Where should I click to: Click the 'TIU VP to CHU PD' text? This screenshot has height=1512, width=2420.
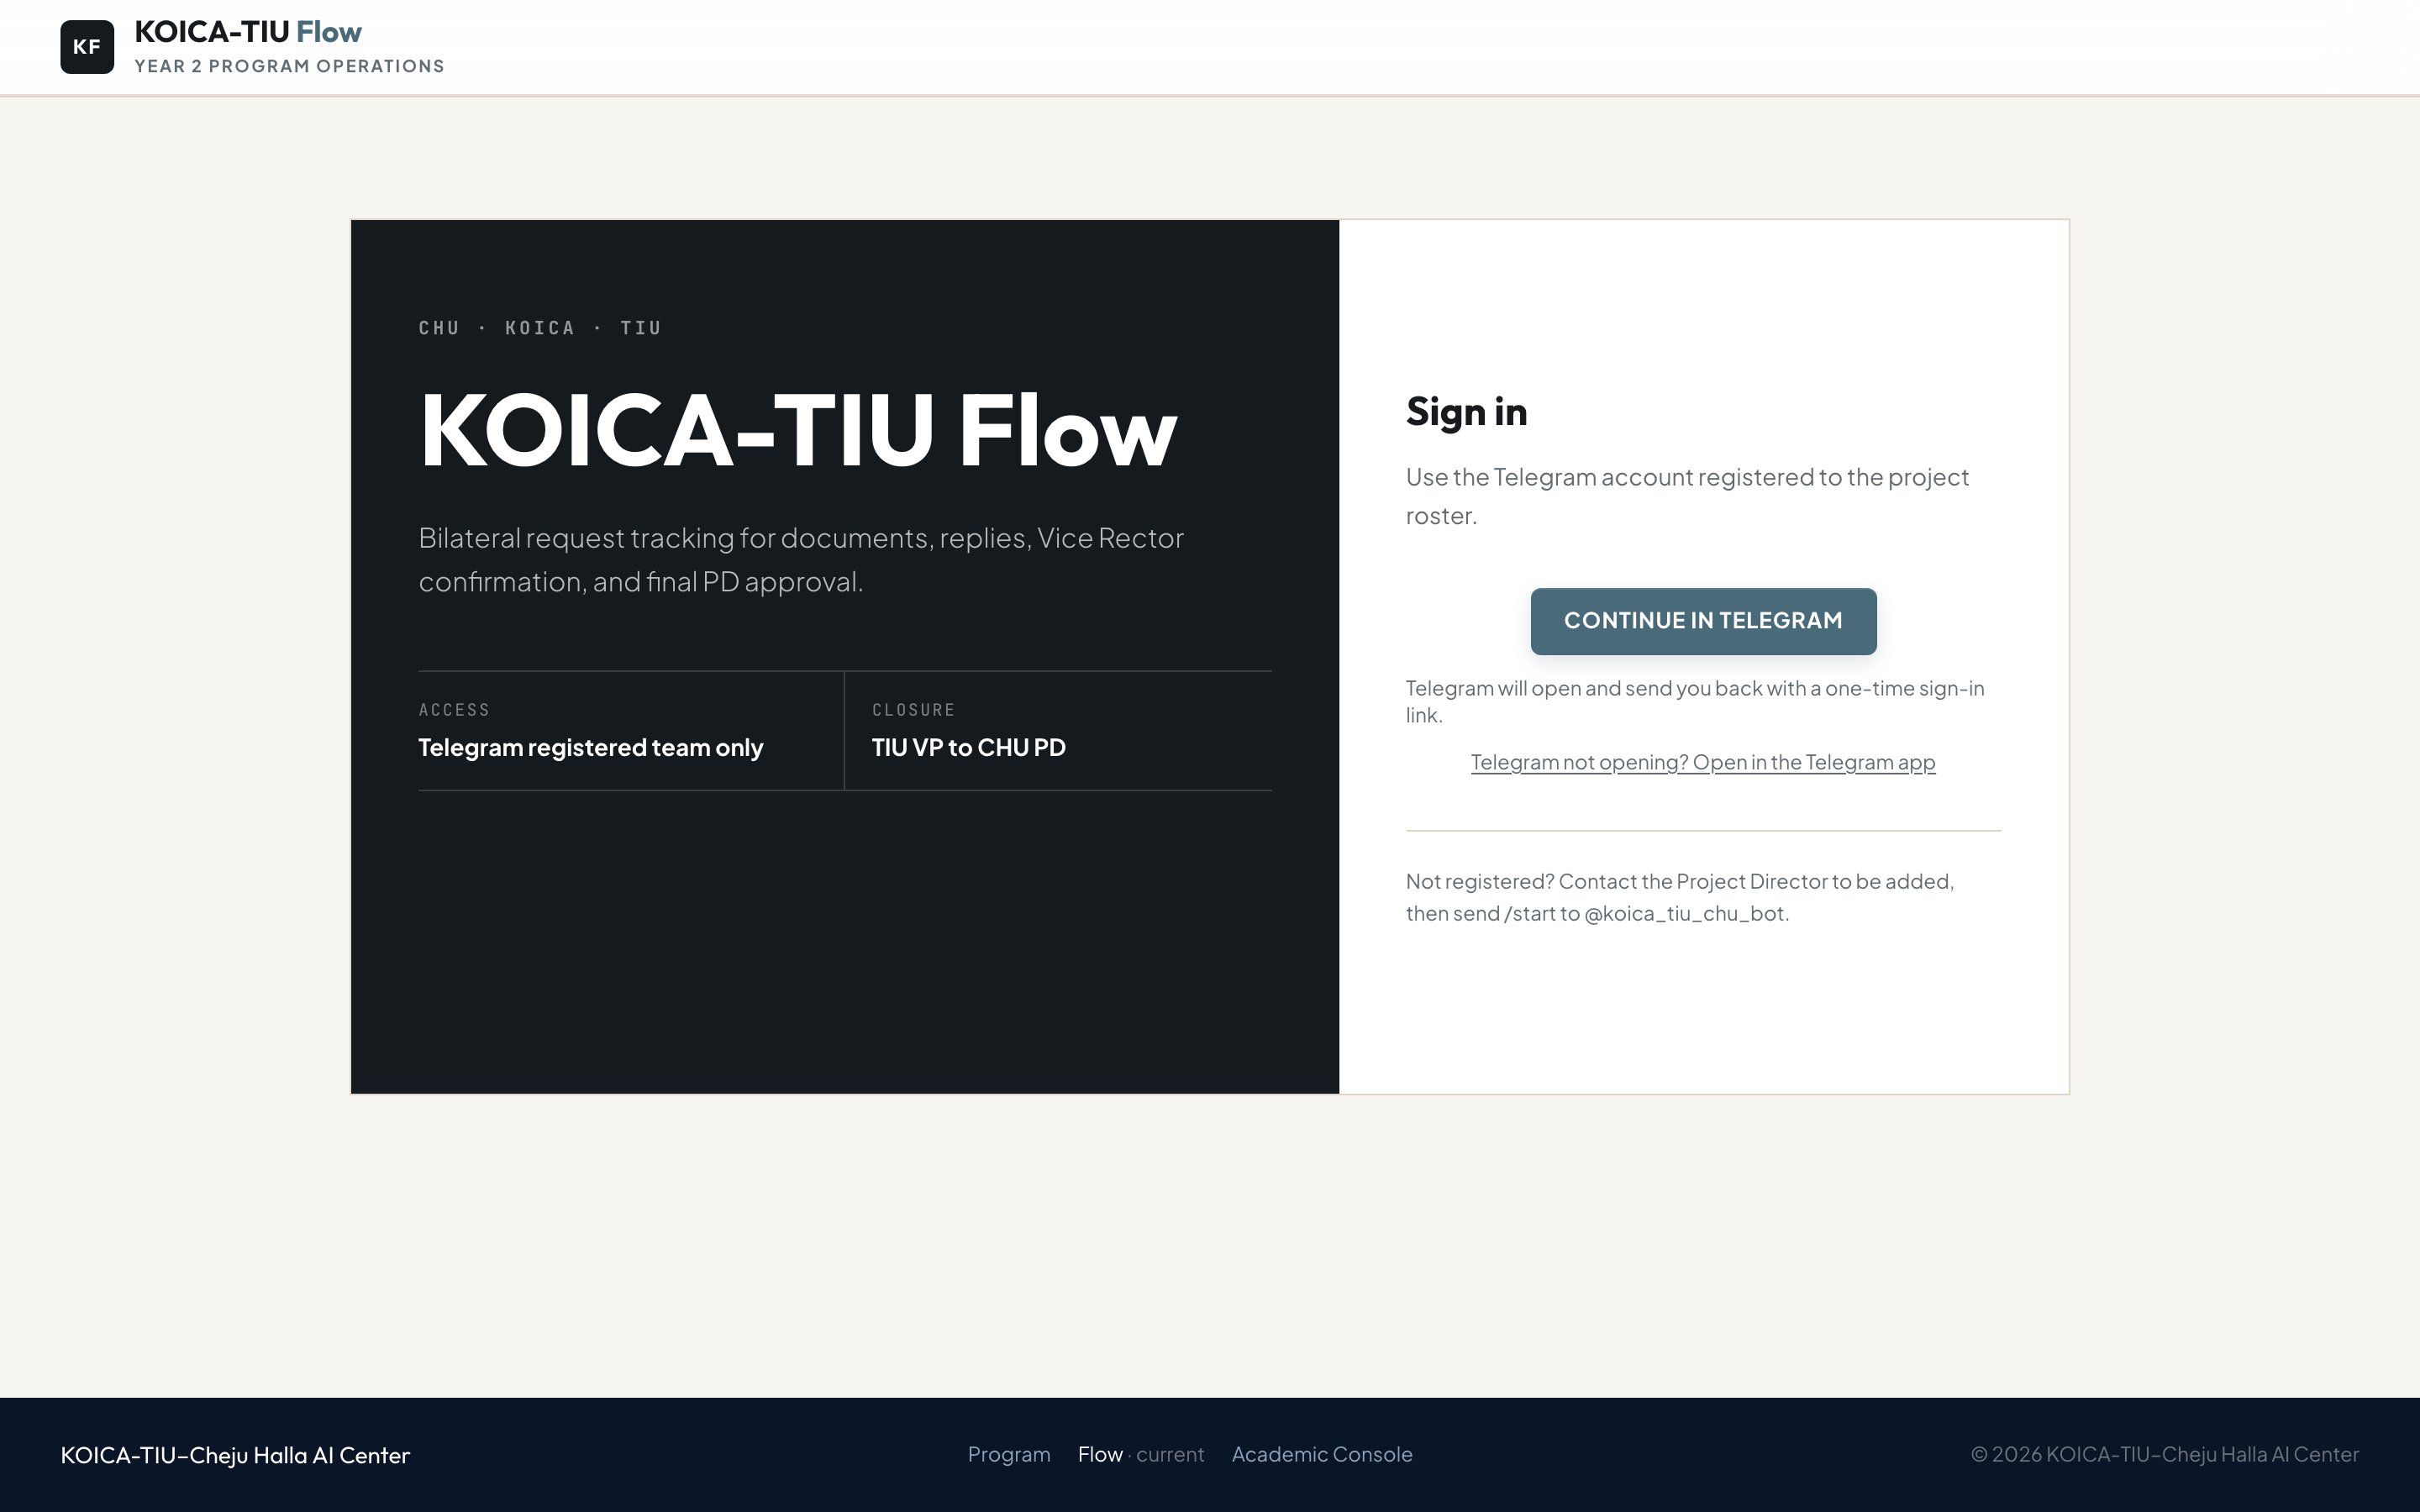click(968, 748)
